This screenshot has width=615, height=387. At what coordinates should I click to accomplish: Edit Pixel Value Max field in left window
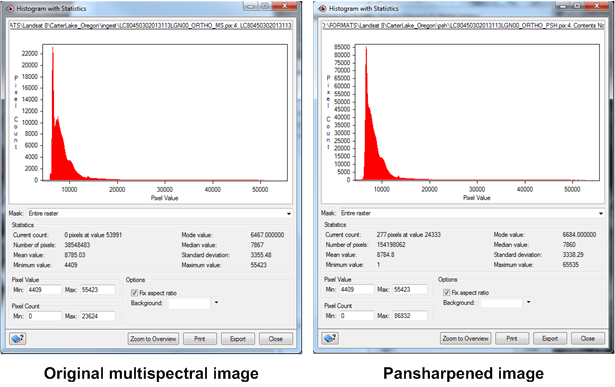(x=98, y=290)
